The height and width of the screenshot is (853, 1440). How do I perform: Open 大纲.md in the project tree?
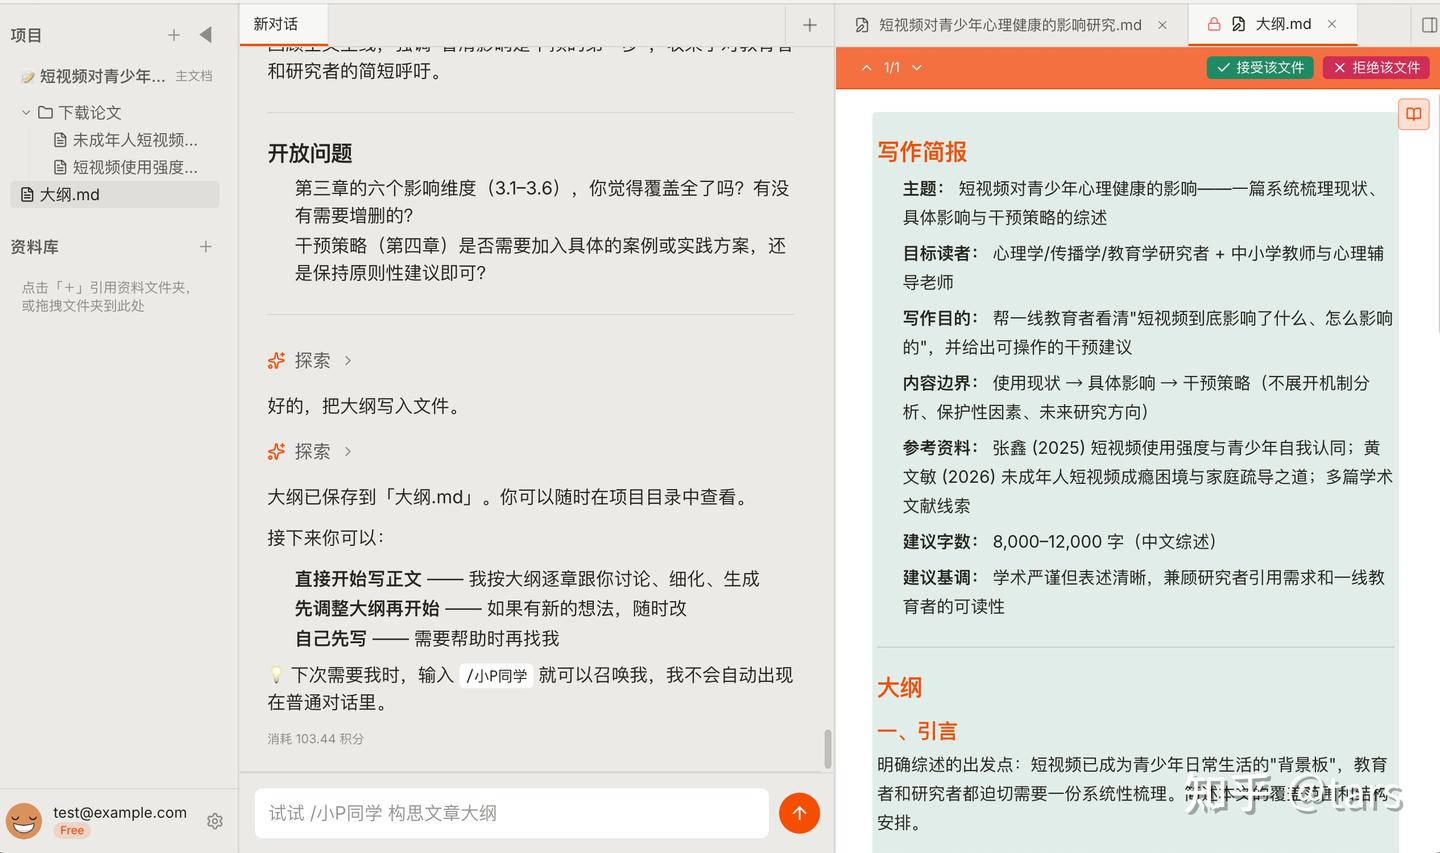point(70,195)
